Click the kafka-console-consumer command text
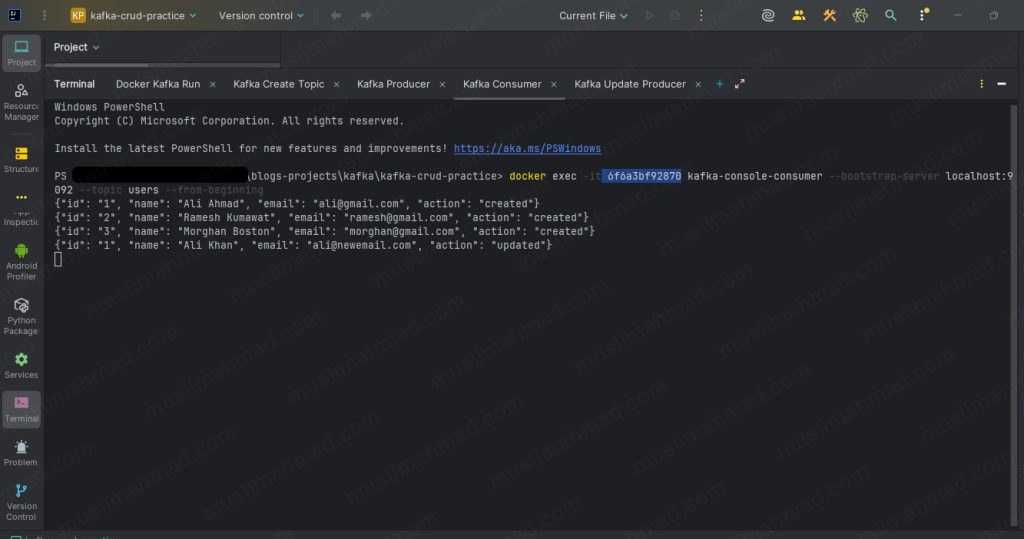The width and height of the screenshot is (1024, 539). tap(755, 176)
